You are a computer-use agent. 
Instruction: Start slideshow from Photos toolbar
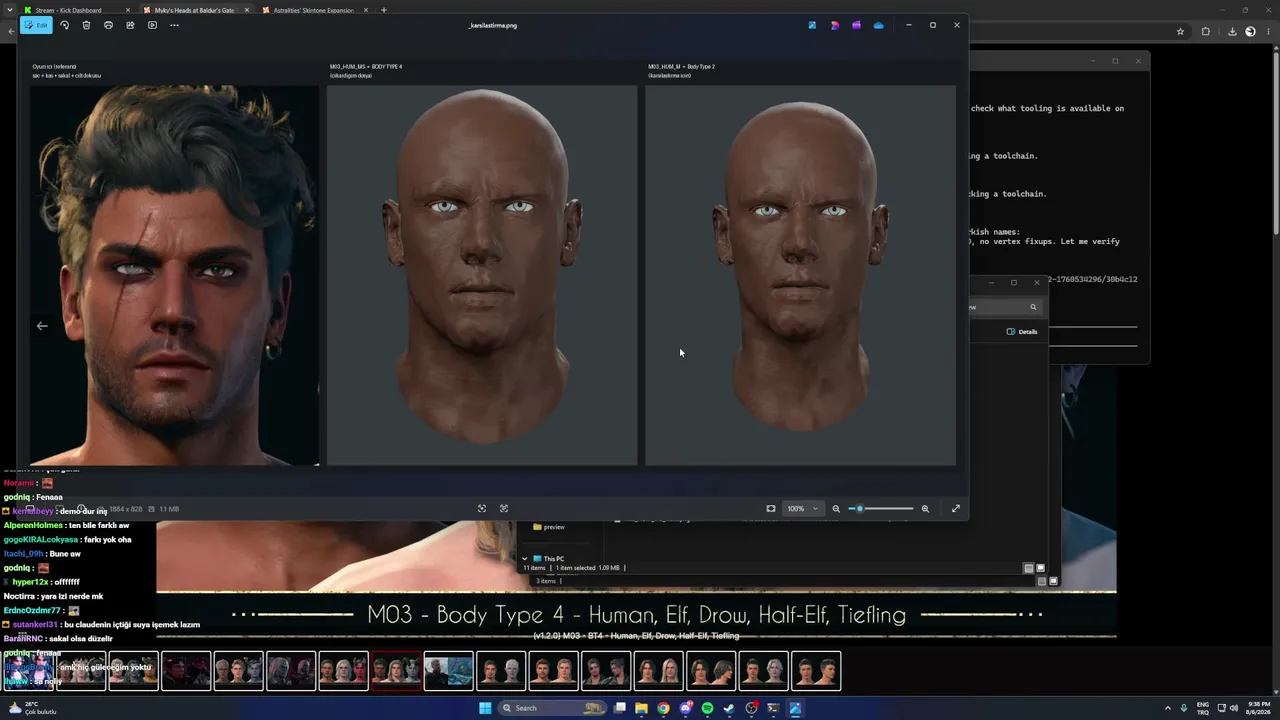[x=152, y=25]
